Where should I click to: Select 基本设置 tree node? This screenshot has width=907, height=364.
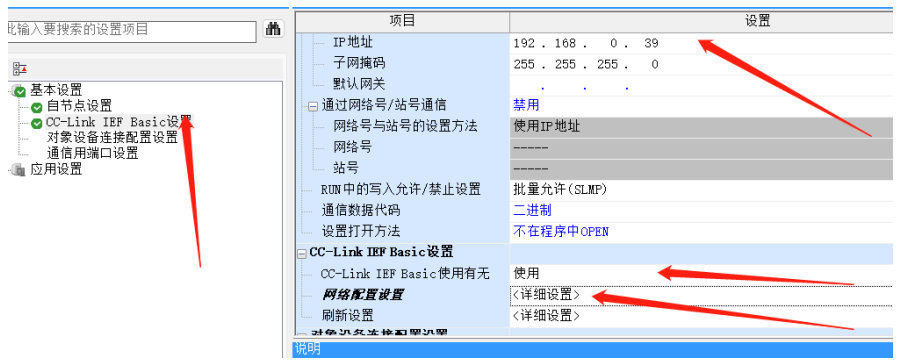click(x=56, y=90)
